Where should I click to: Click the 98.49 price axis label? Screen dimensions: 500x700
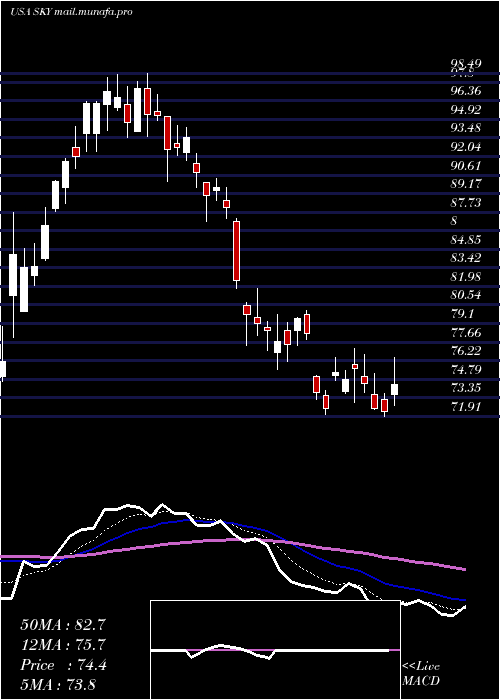pyautogui.click(x=466, y=65)
